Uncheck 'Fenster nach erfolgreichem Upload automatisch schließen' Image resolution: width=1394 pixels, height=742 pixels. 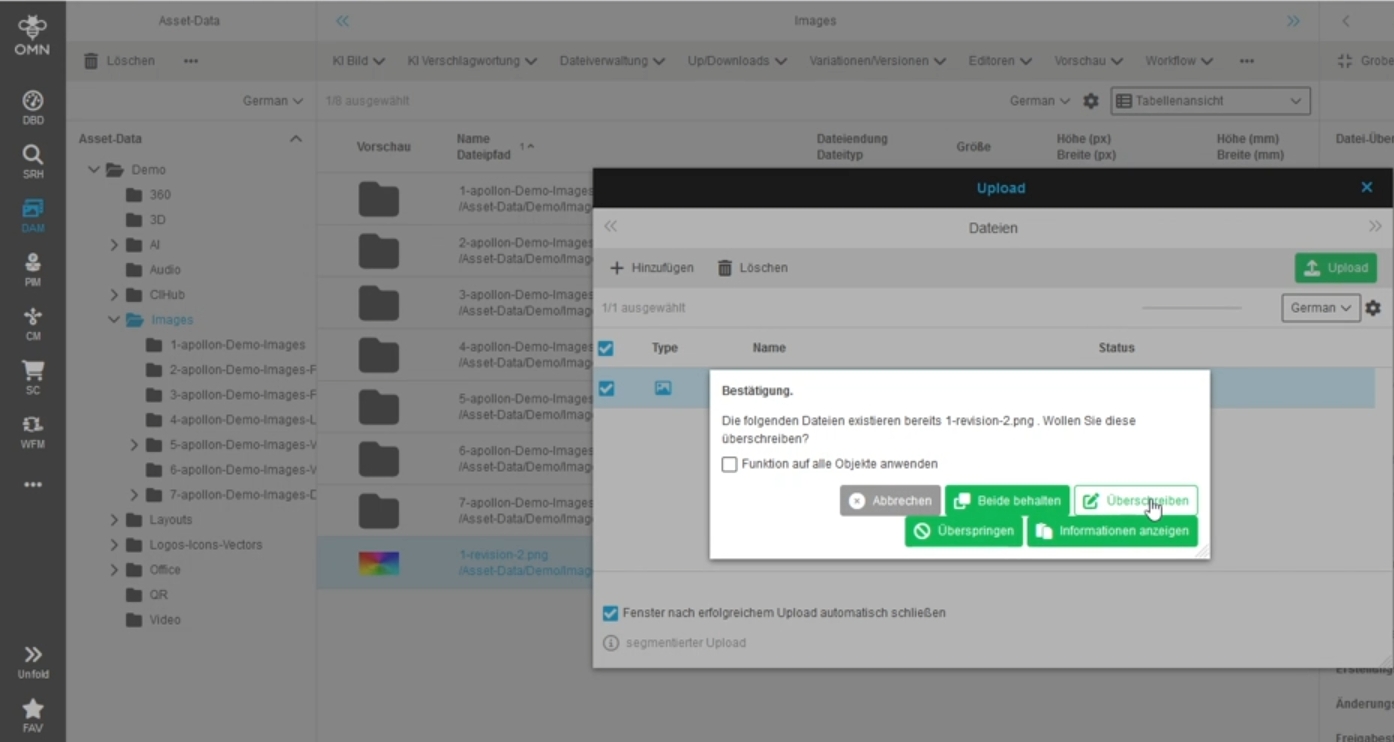click(x=610, y=613)
